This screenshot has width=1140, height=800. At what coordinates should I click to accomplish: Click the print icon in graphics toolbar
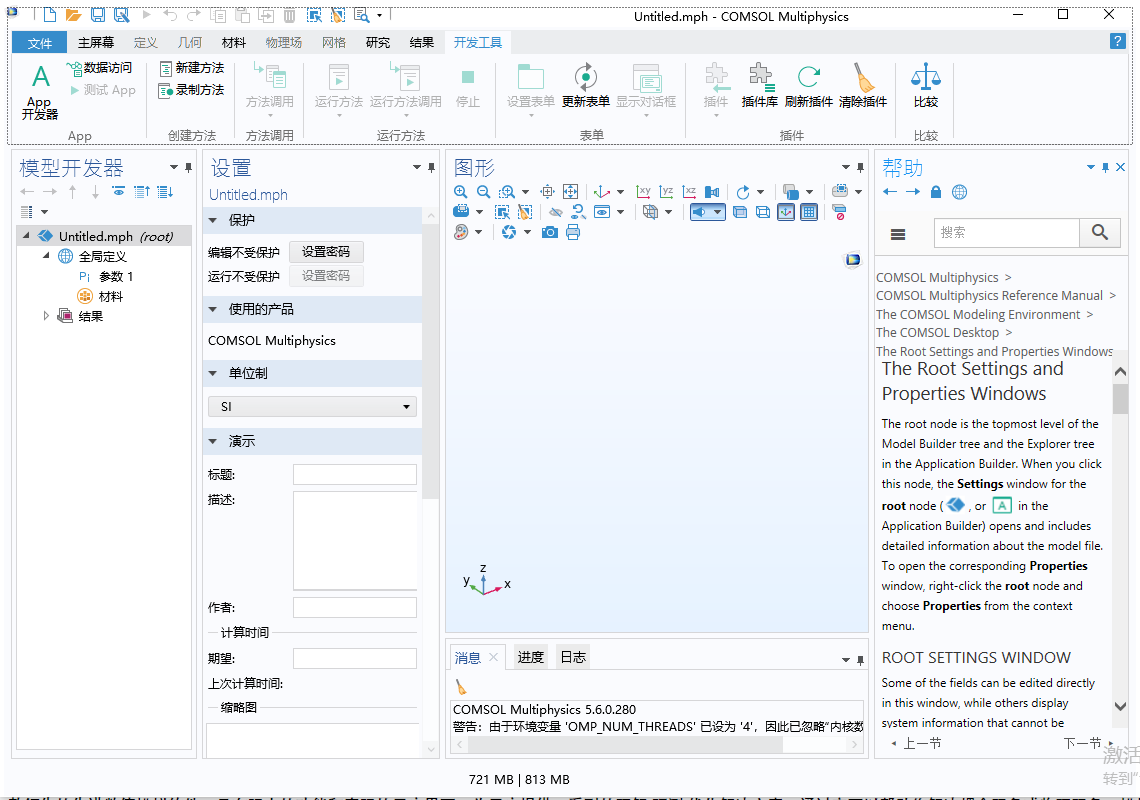[x=573, y=232]
